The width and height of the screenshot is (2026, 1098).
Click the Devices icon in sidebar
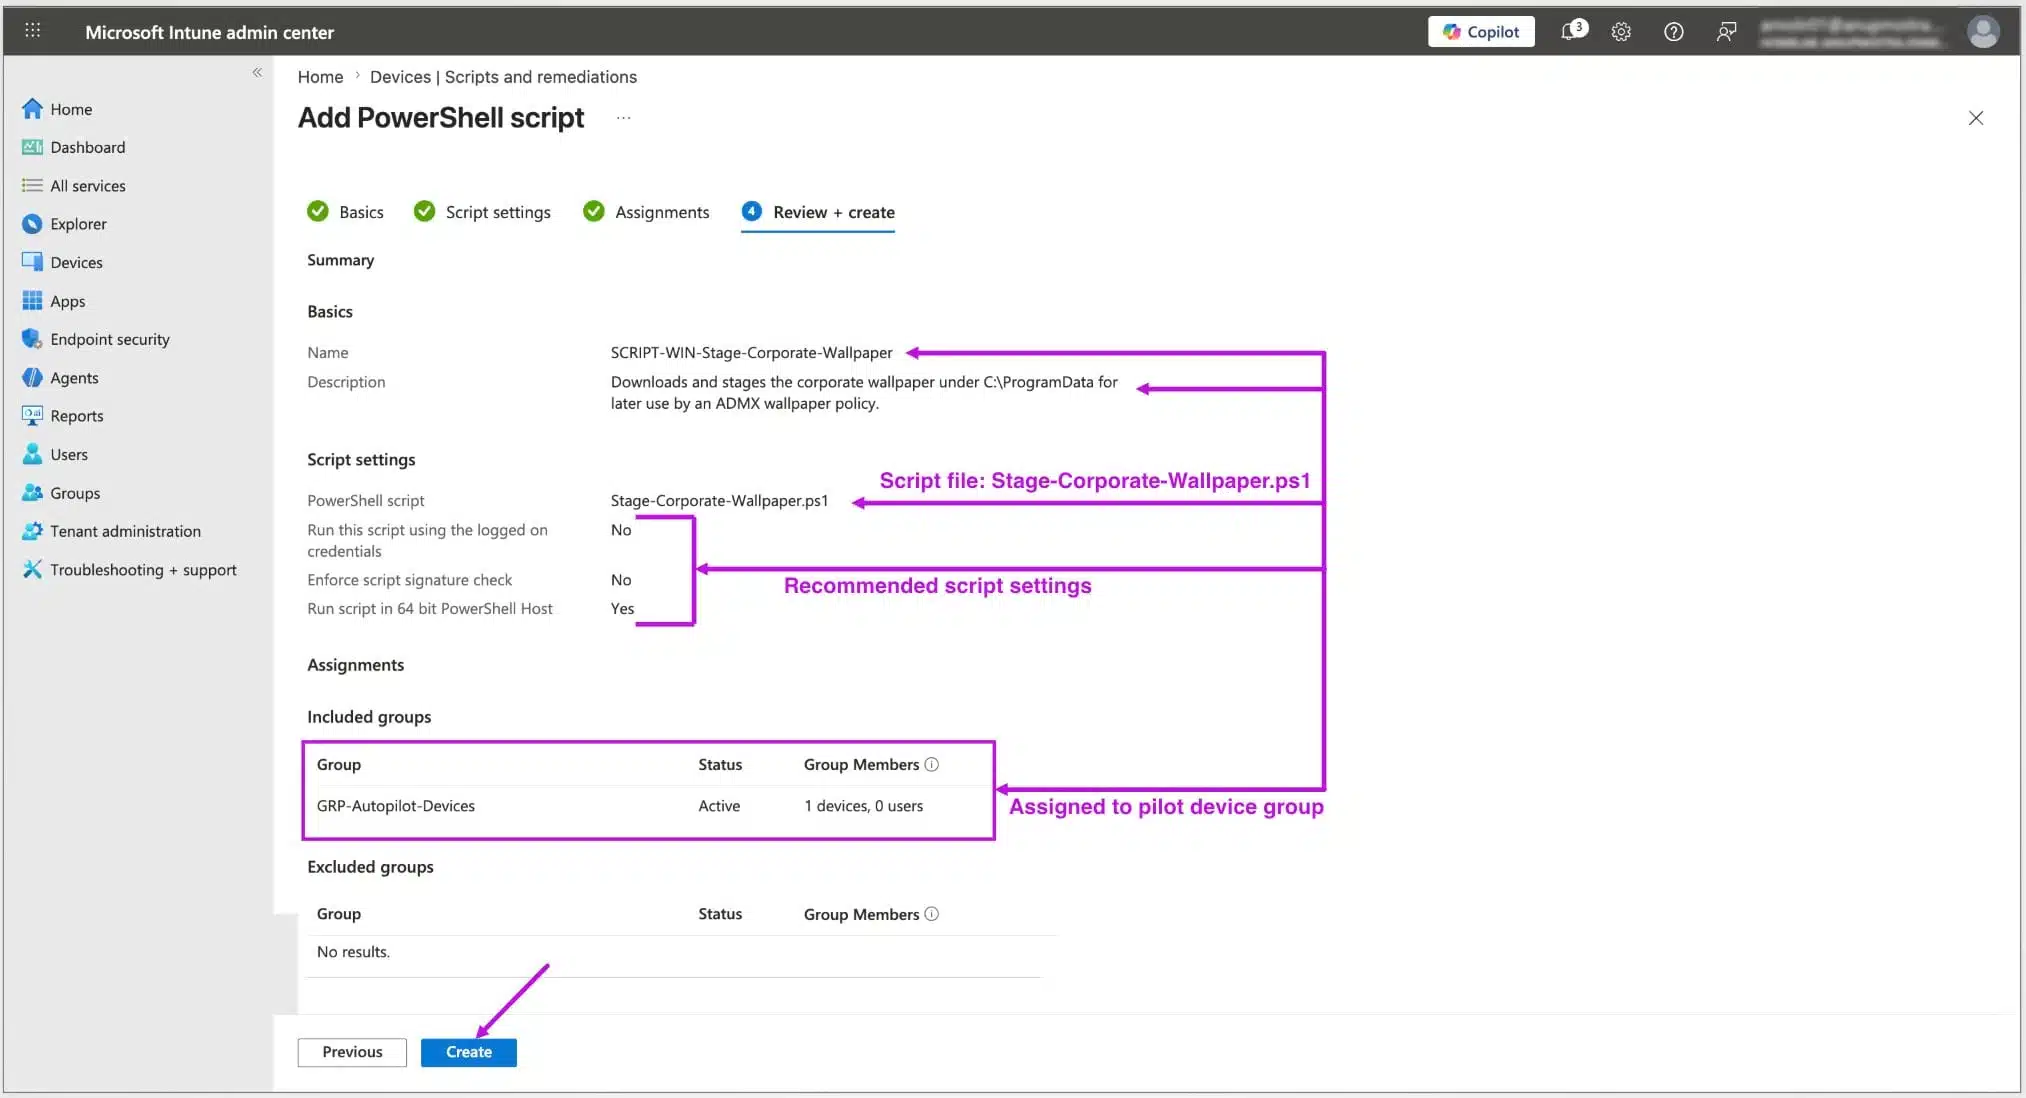pyautogui.click(x=32, y=262)
